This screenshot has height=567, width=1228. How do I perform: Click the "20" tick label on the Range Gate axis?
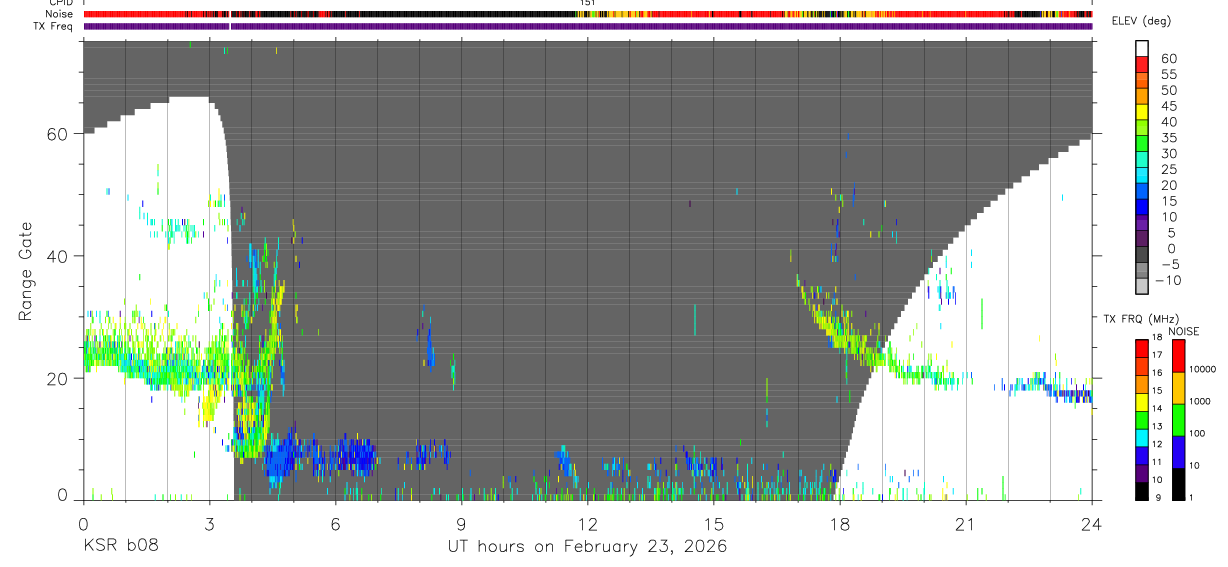57,378
